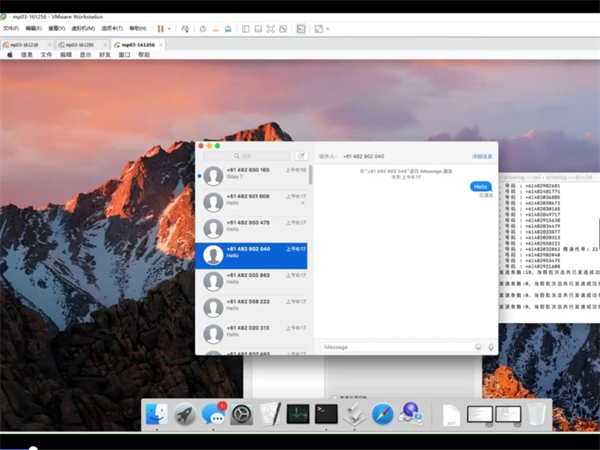
Task: Open the Trash in the dock
Action: click(537, 414)
